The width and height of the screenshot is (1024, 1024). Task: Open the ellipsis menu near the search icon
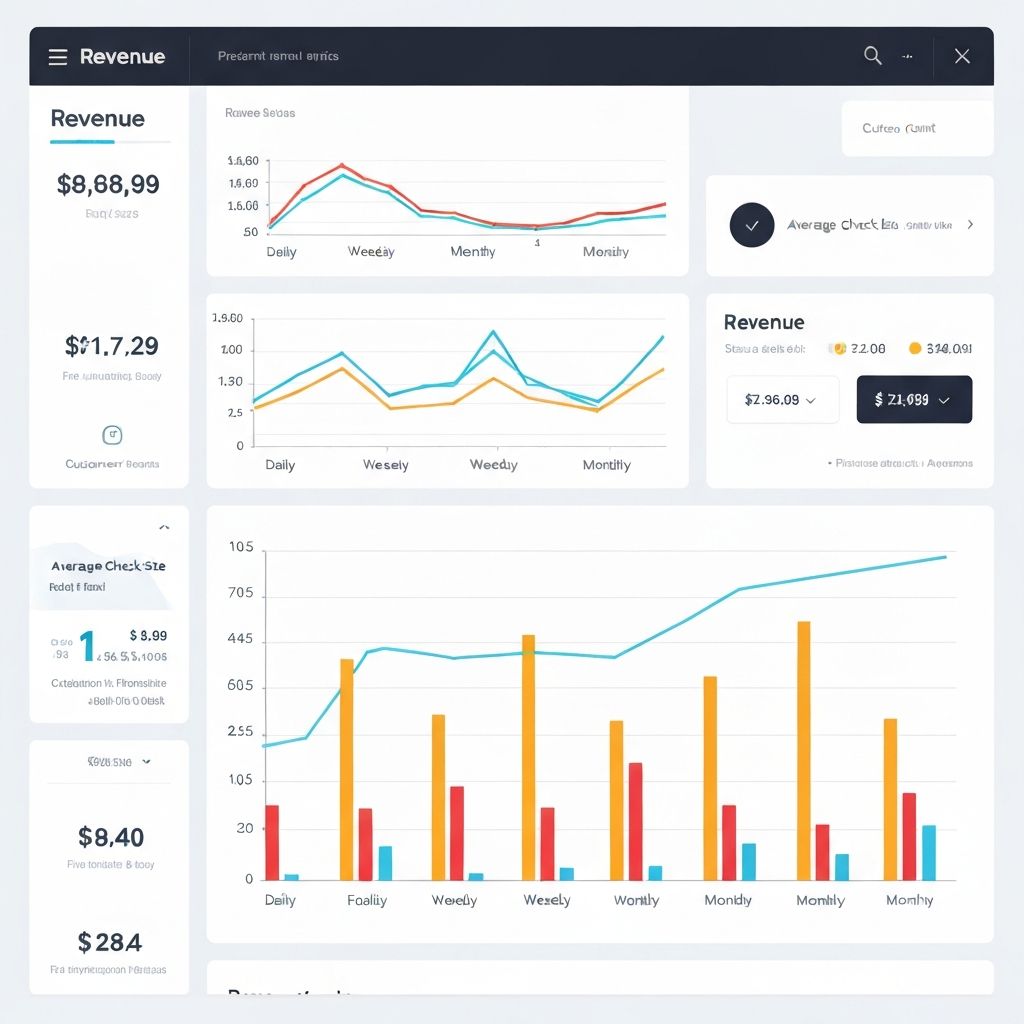coord(908,56)
